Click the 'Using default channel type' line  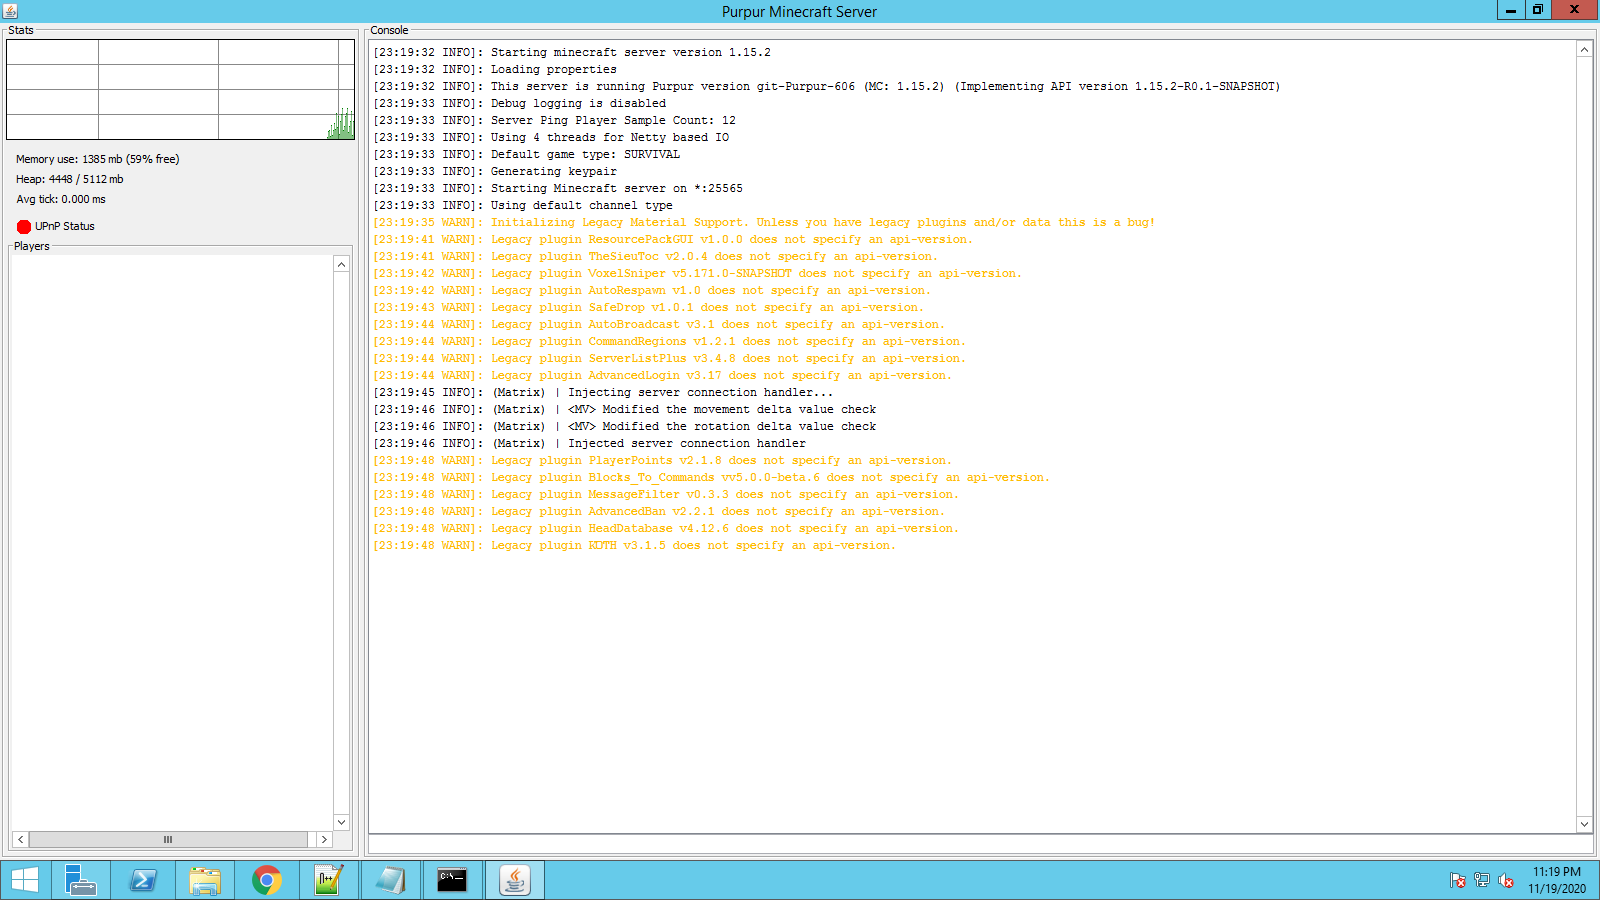pyautogui.click(x=523, y=205)
